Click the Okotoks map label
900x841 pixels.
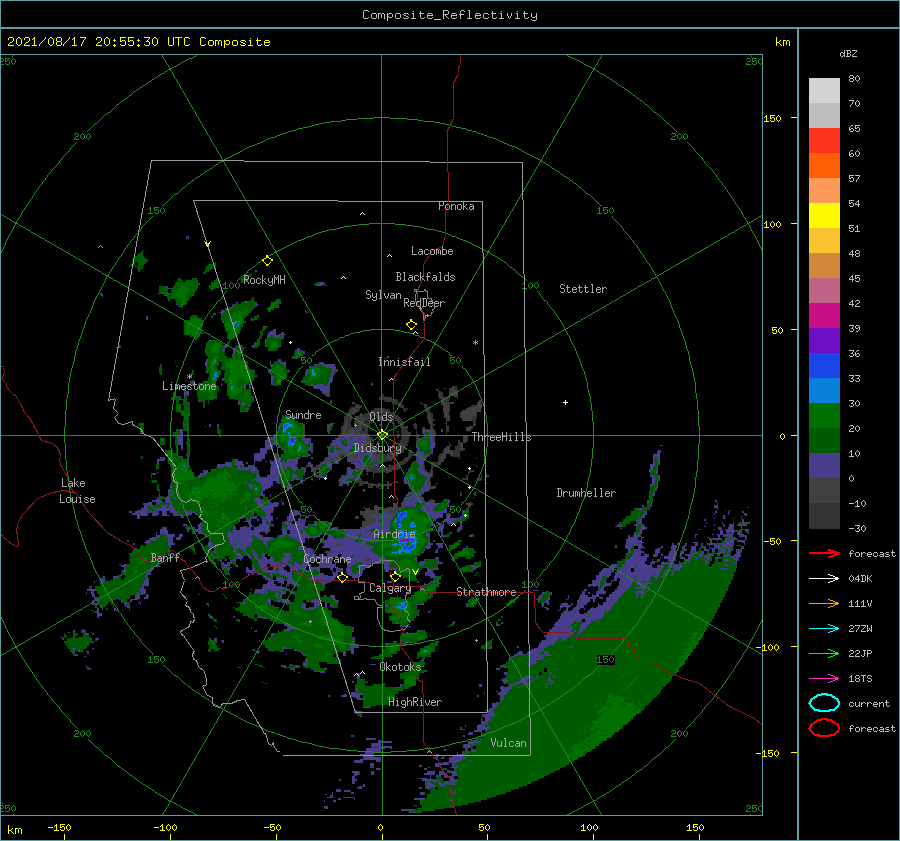coord(401,666)
